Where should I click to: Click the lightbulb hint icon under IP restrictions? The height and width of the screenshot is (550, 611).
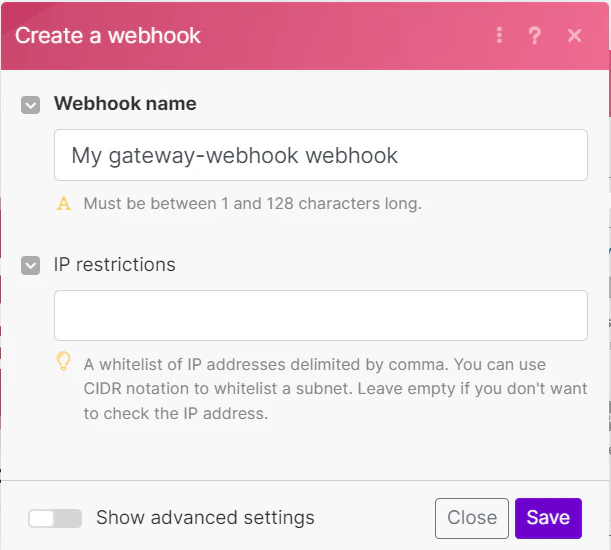(64, 361)
